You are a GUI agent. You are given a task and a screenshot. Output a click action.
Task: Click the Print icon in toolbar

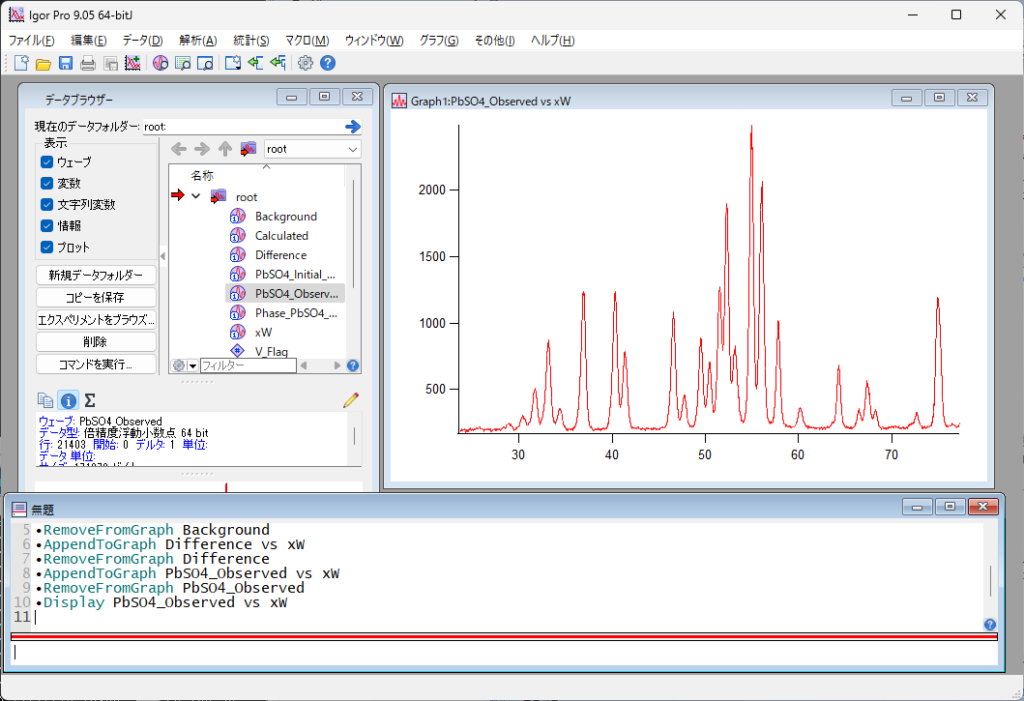coord(88,63)
